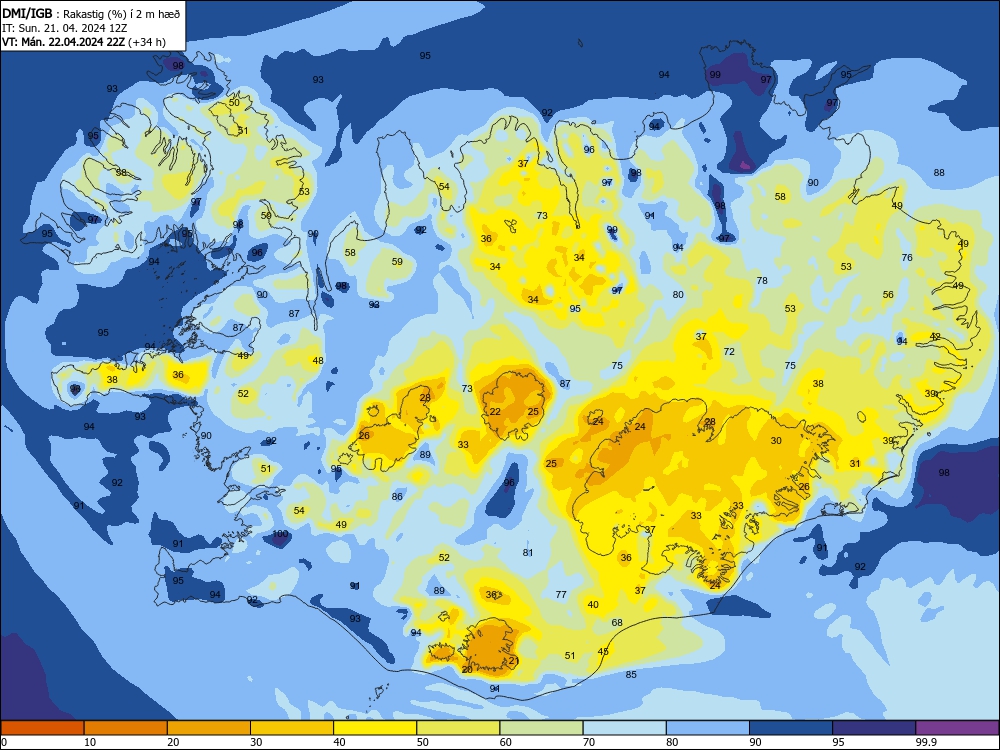The image size is (1000, 750).
Task: Click the 0–10 dark orange legend swatch
Action: point(42,728)
